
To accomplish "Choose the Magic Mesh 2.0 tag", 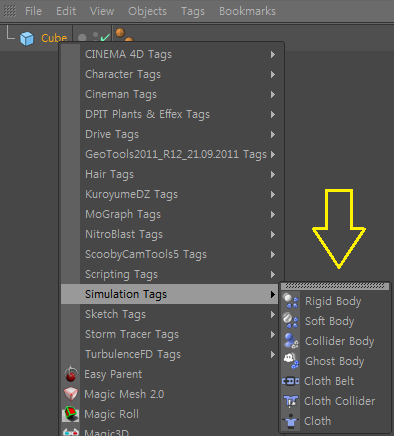I will tap(170, 394).
